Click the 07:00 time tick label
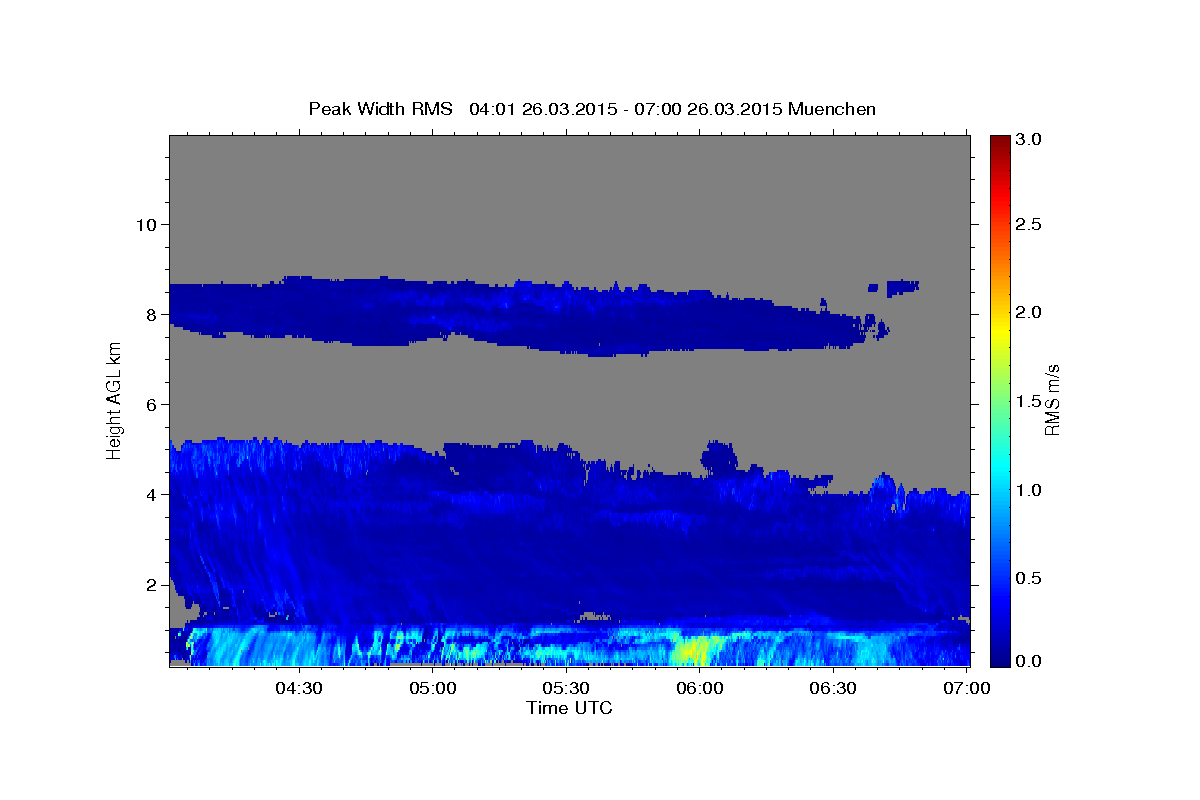 click(967, 689)
